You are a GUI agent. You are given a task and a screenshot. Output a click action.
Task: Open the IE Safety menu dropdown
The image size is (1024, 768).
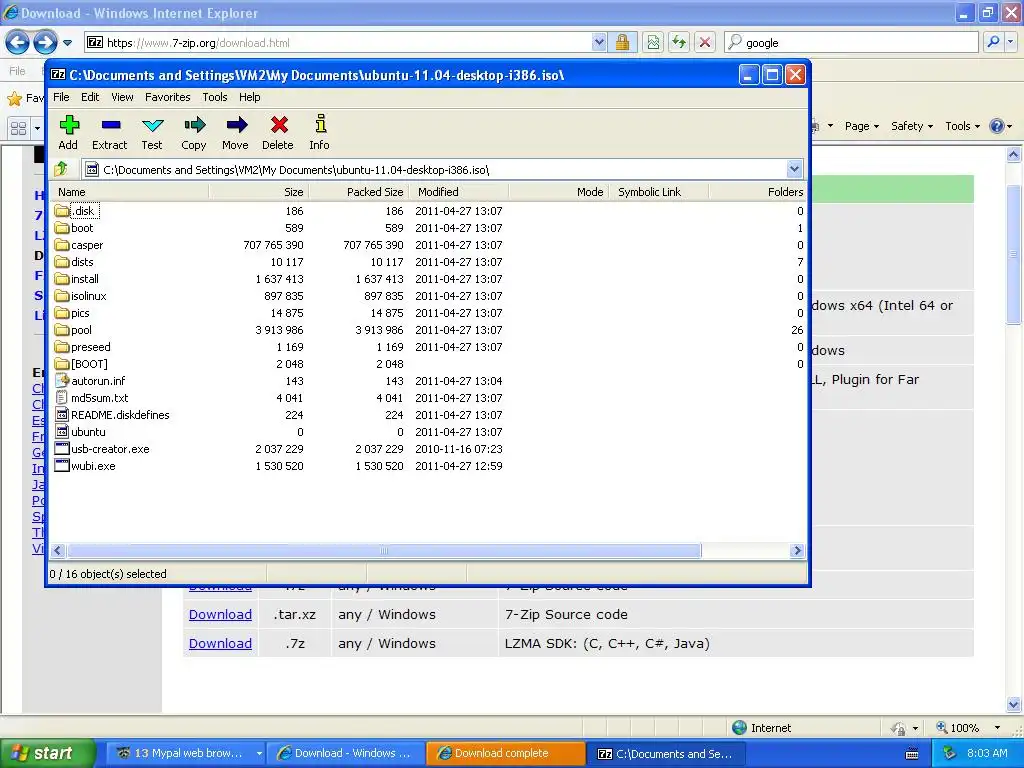(912, 126)
